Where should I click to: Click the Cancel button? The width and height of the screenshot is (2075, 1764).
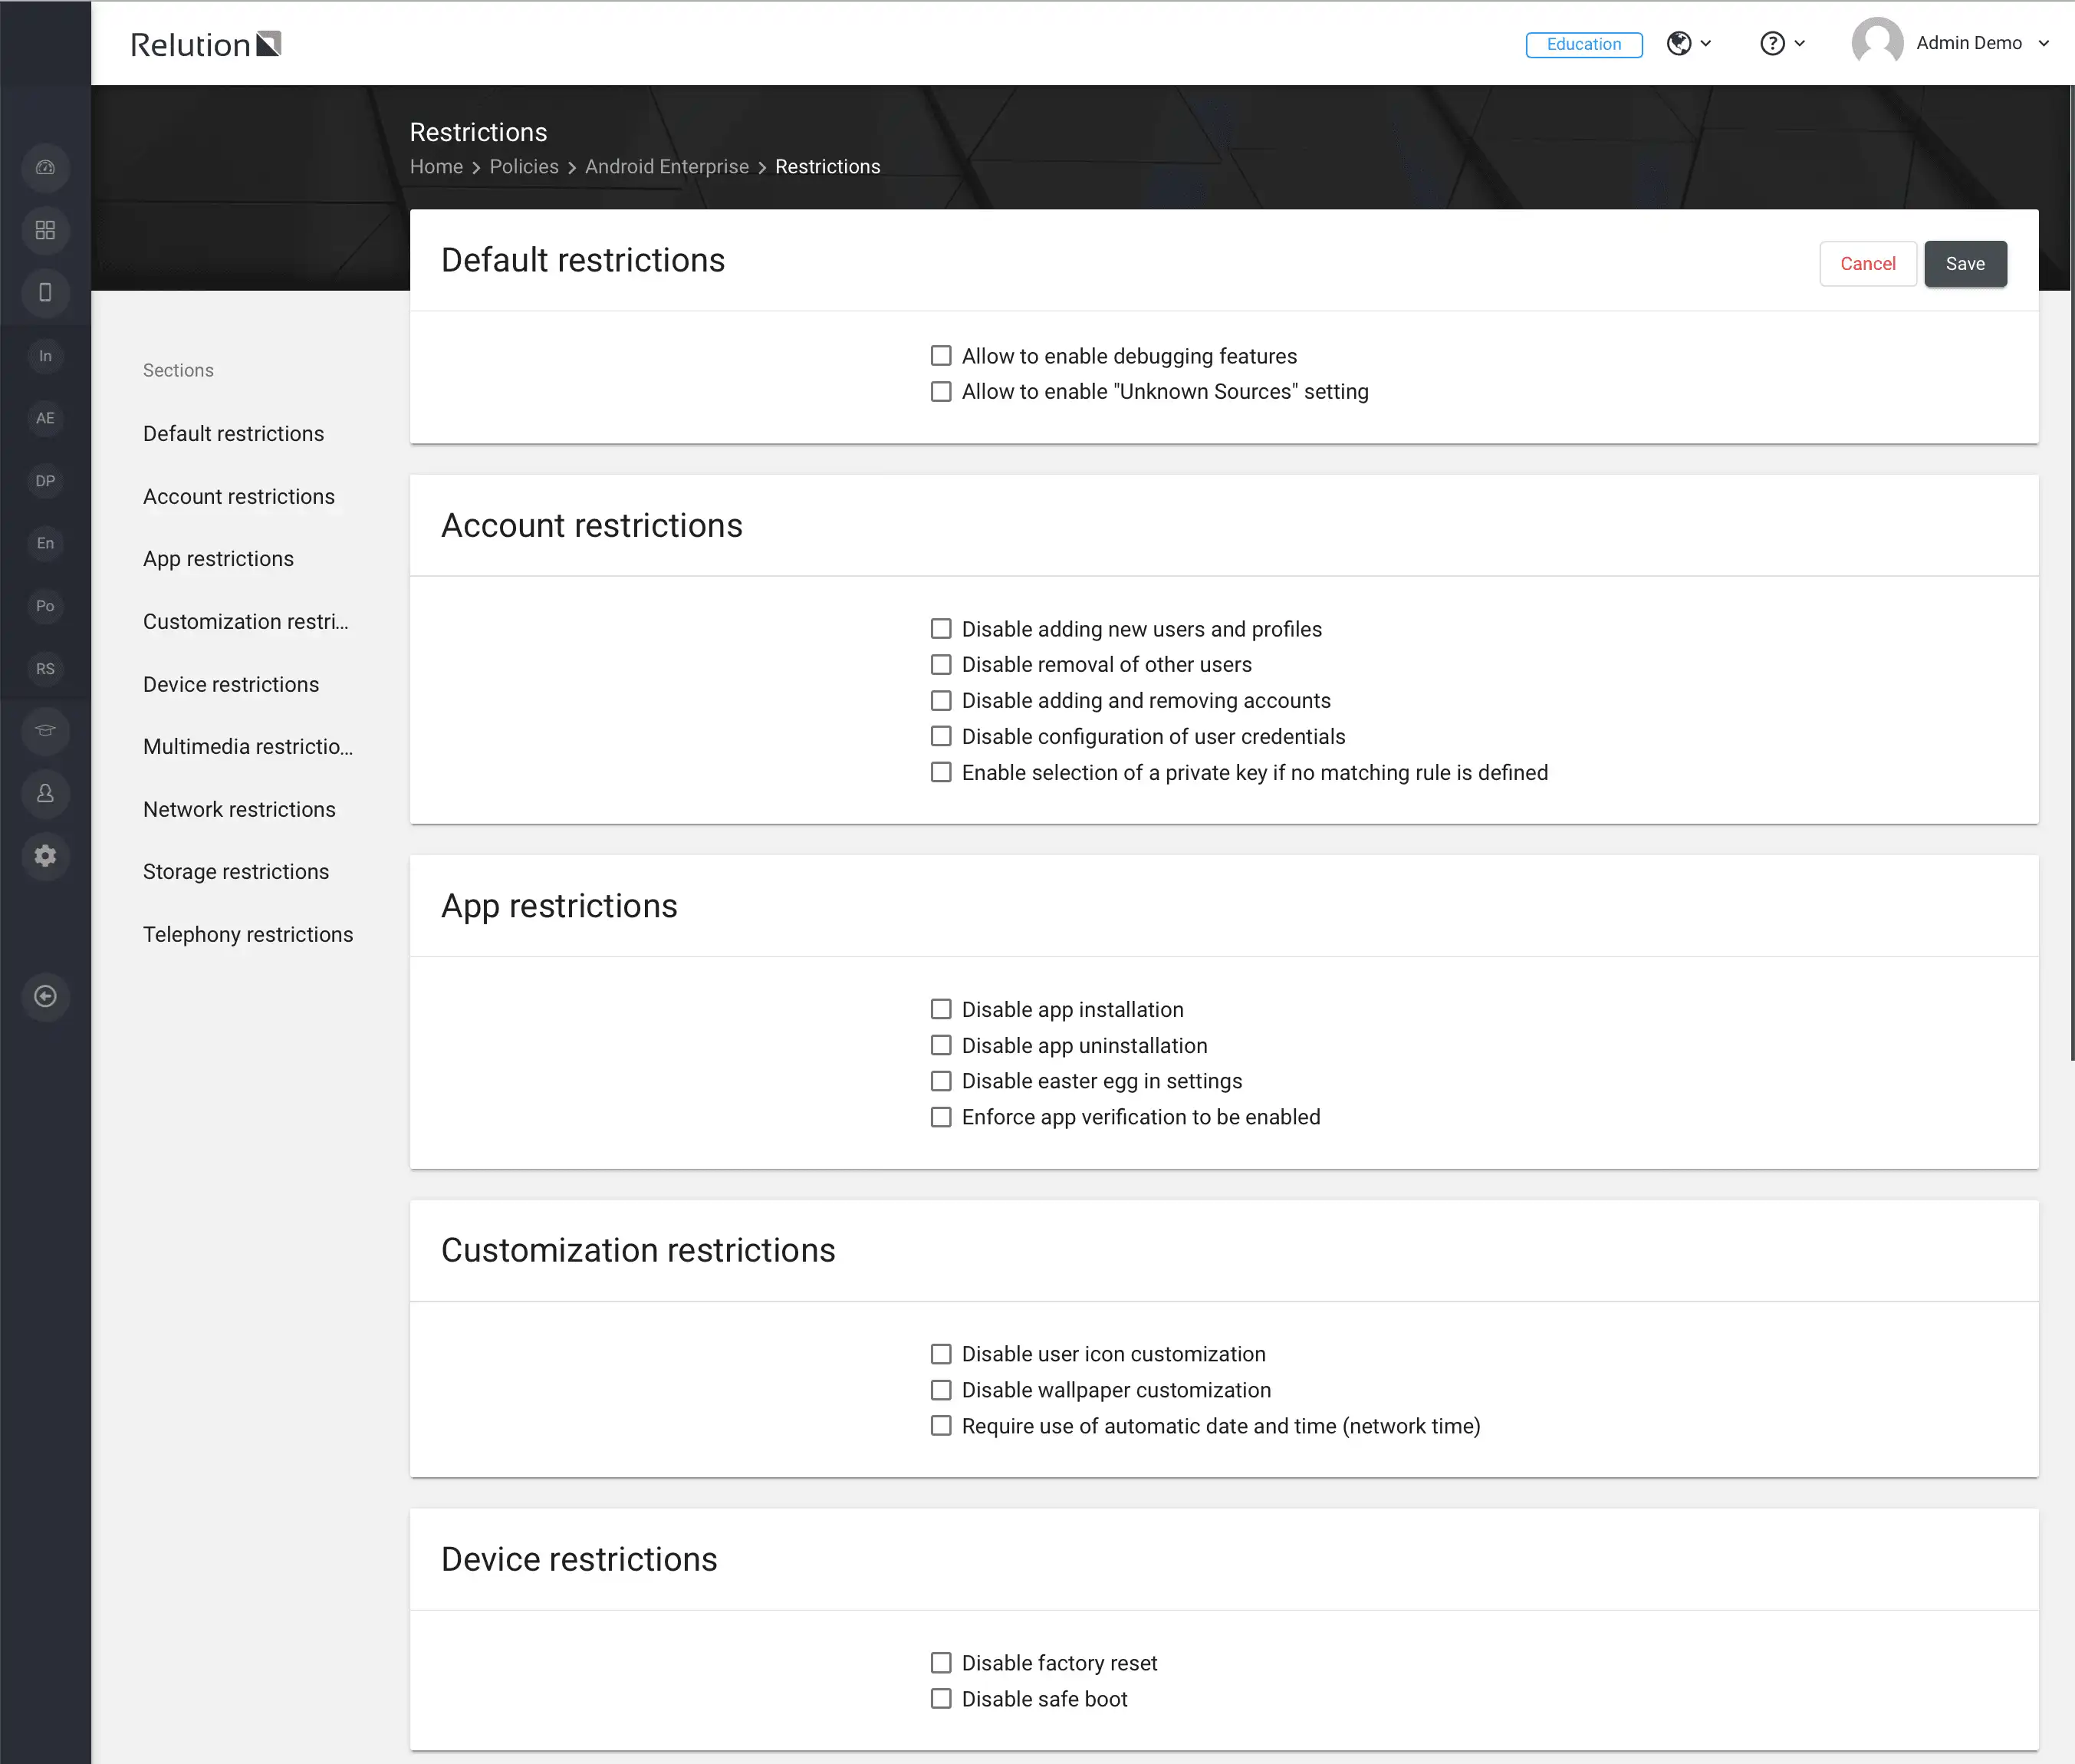click(x=1867, y=264)
